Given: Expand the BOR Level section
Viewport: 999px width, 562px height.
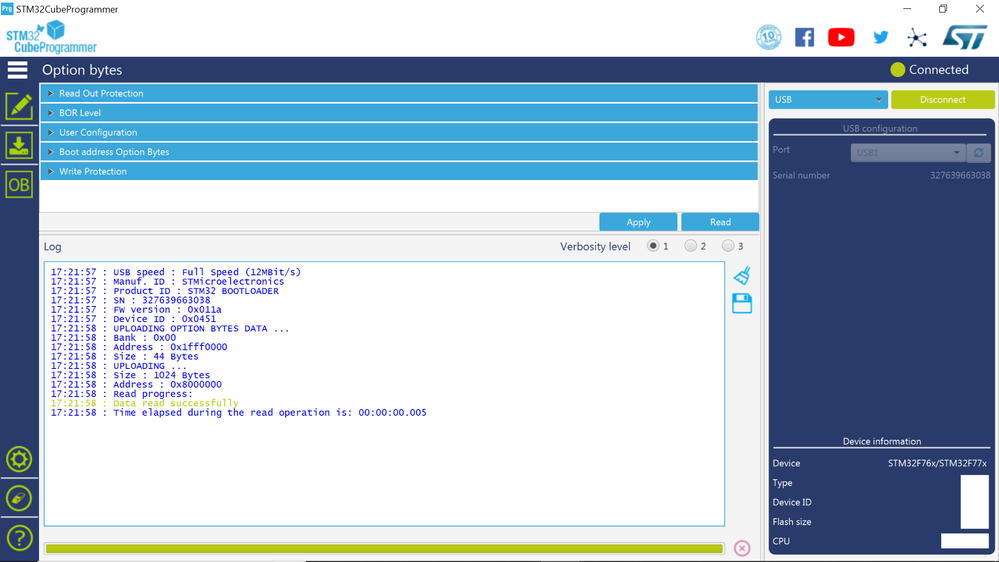Looking at the screenshot, I should 399,113.
